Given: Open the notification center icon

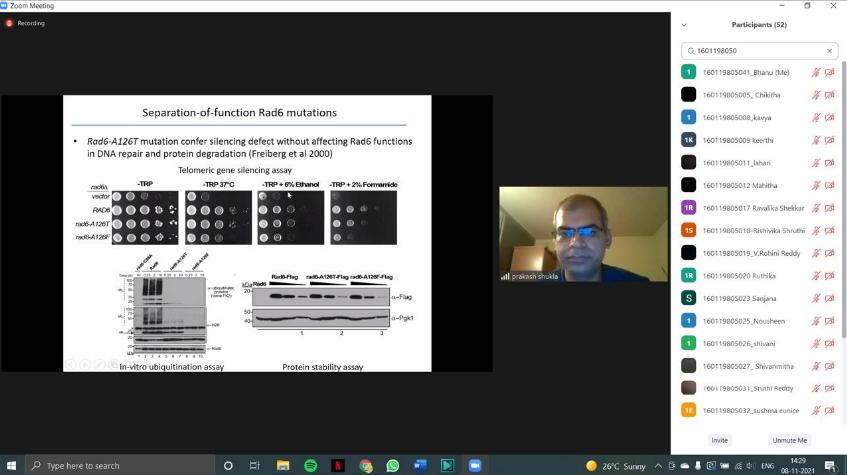Looking at the screenshot, I should (x=830, y=465).
